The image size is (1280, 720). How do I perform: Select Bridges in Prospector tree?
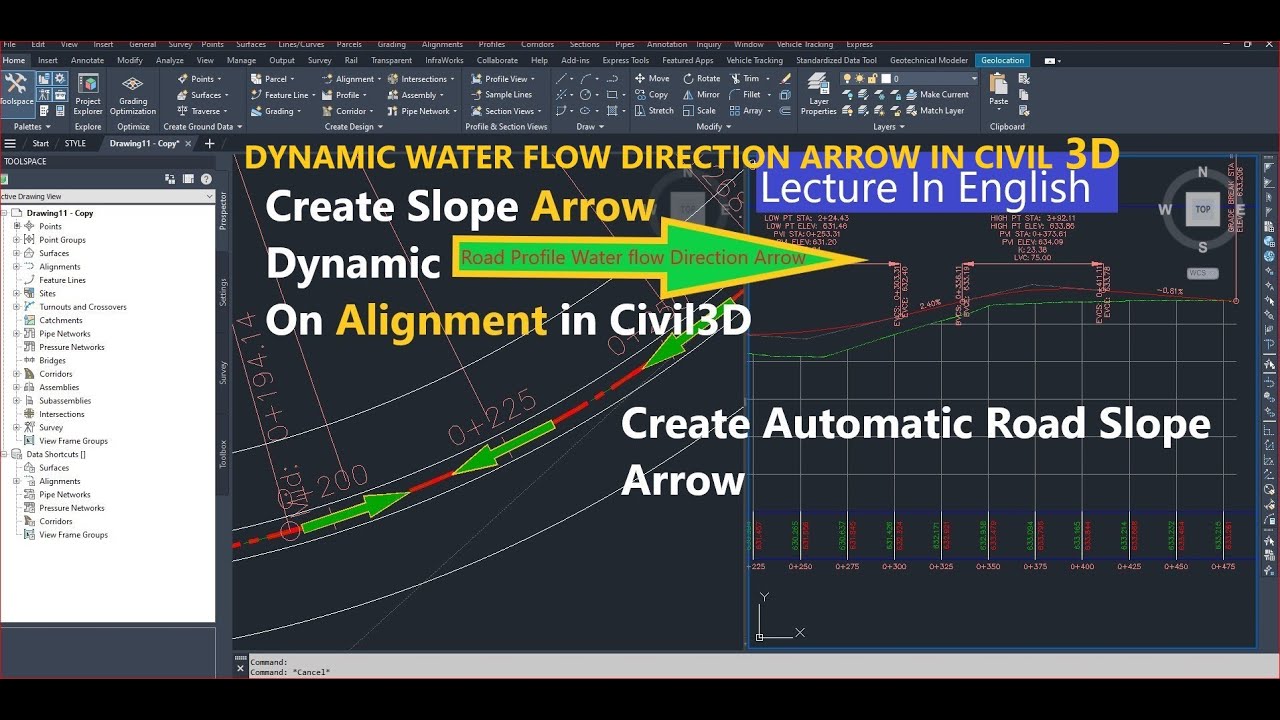pos(52,360)
